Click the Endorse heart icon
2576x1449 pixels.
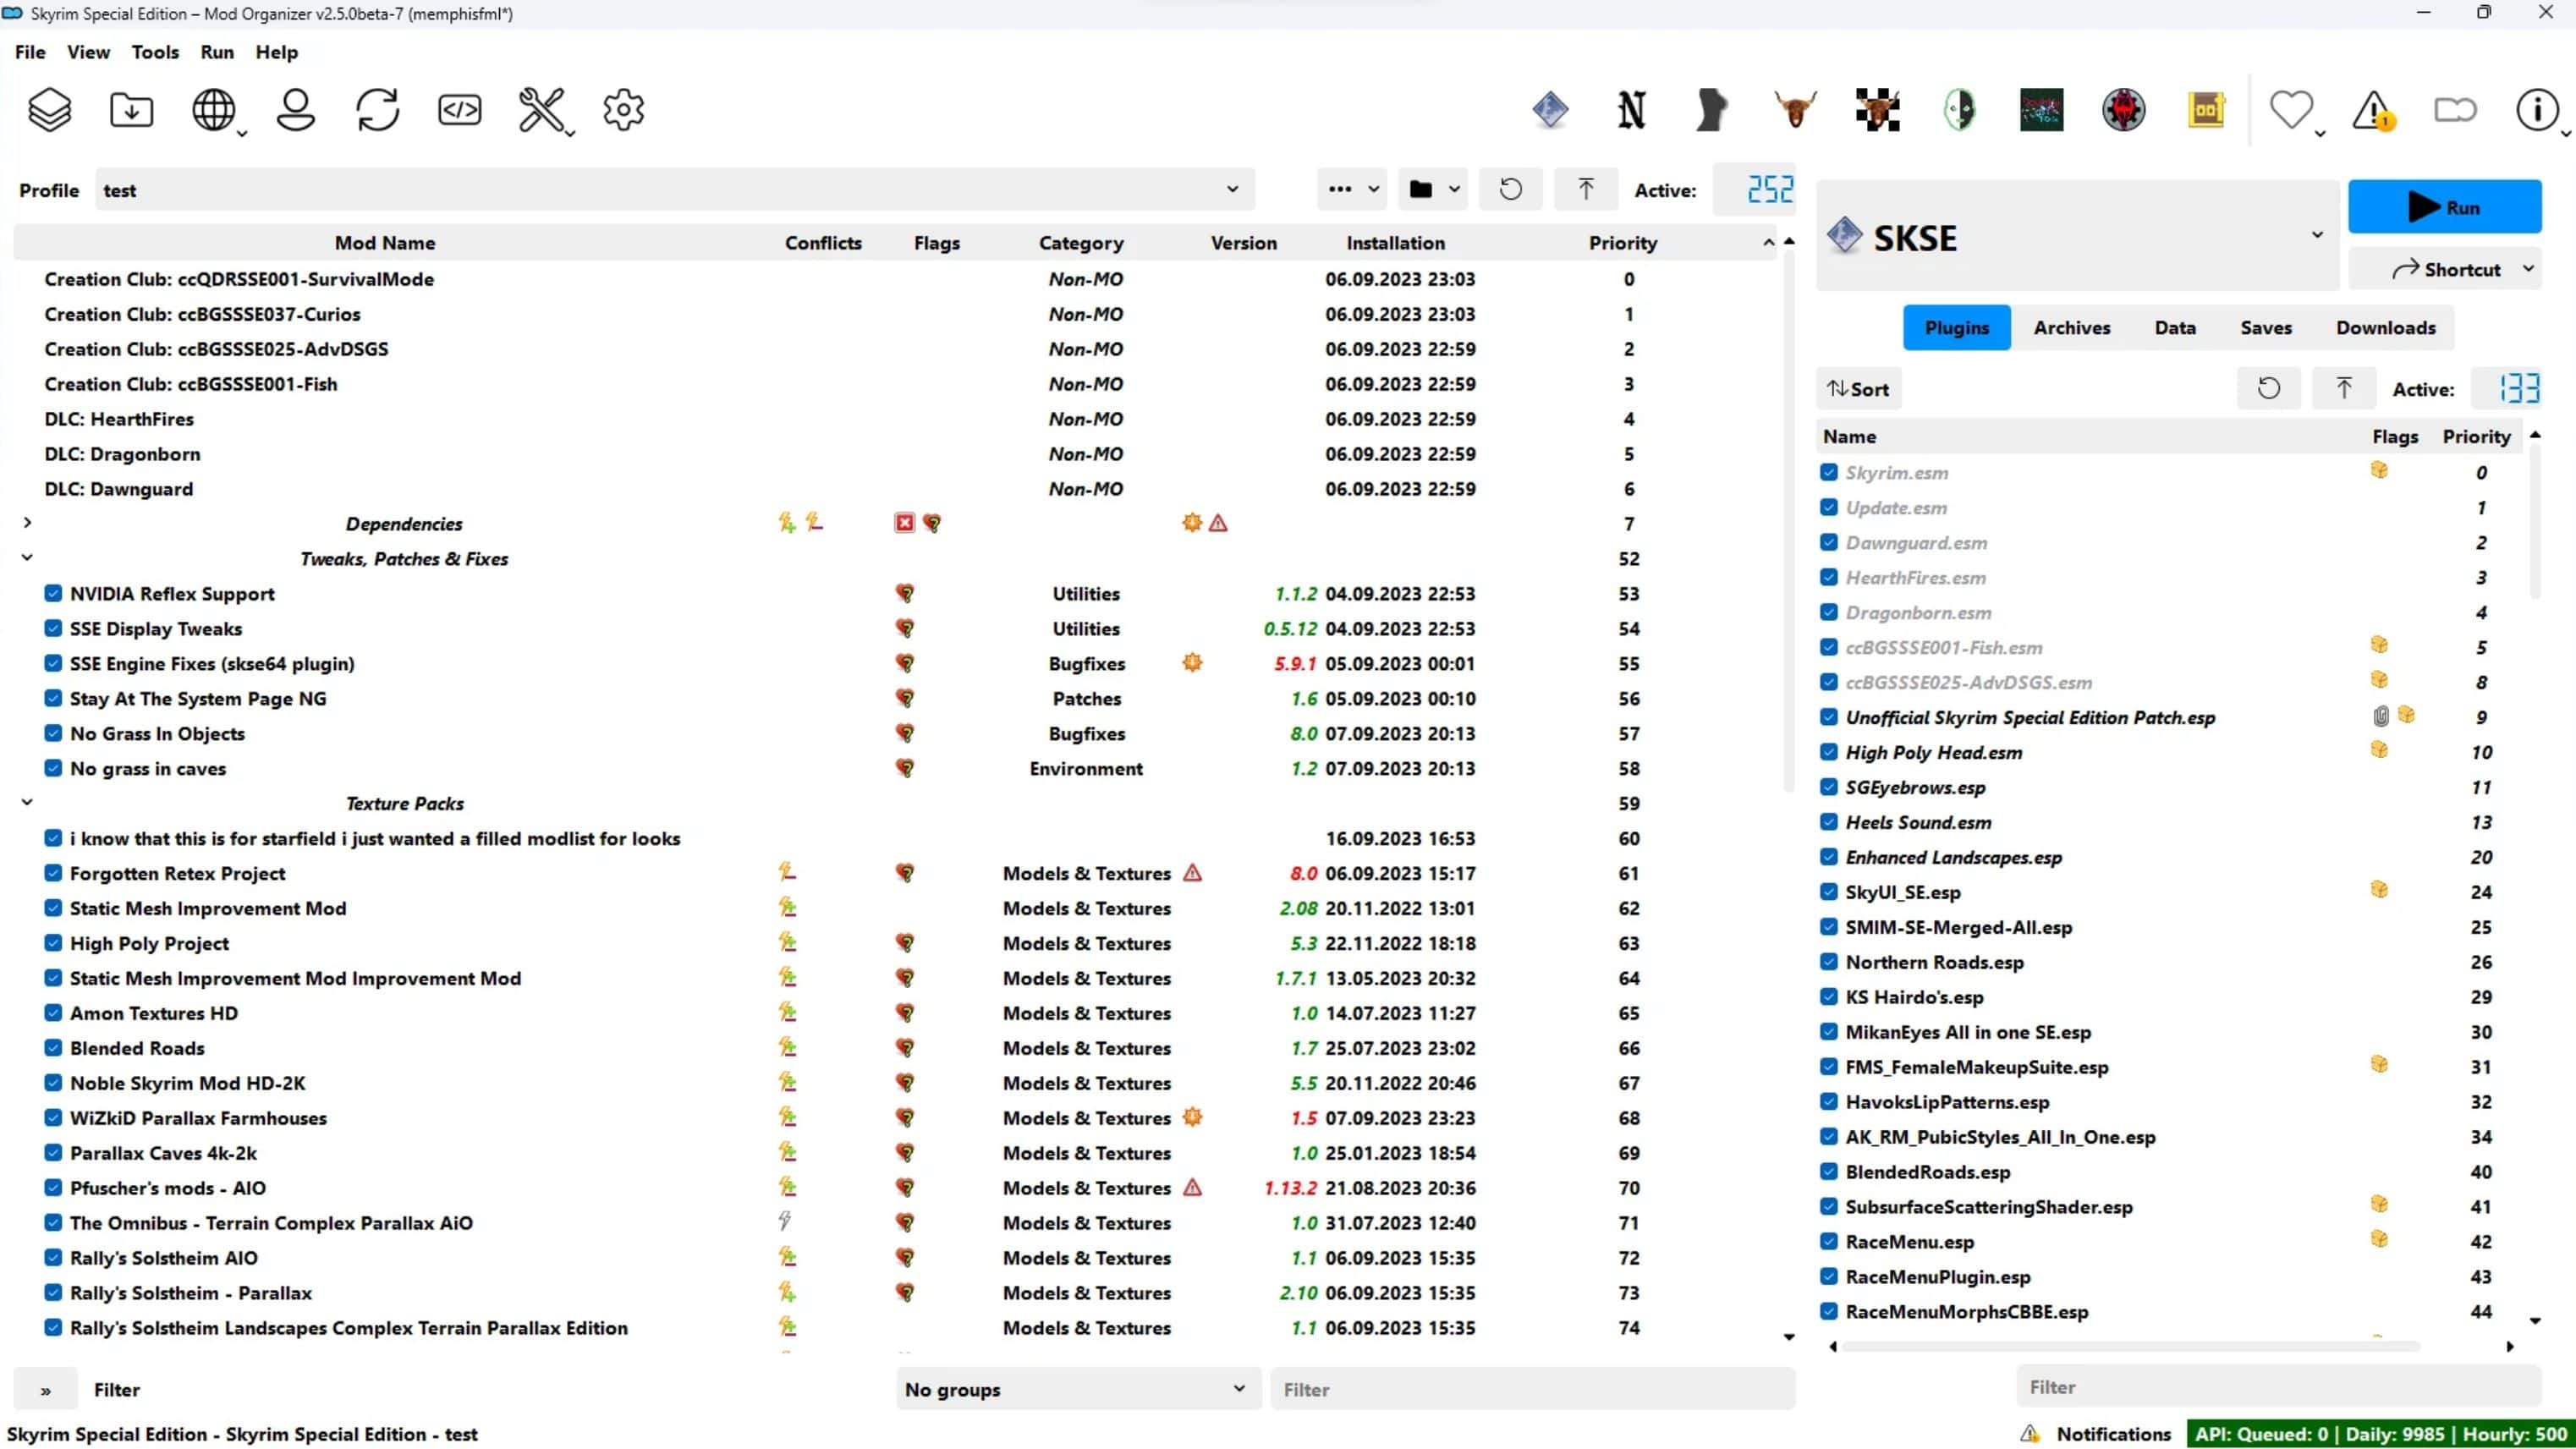2290,110
